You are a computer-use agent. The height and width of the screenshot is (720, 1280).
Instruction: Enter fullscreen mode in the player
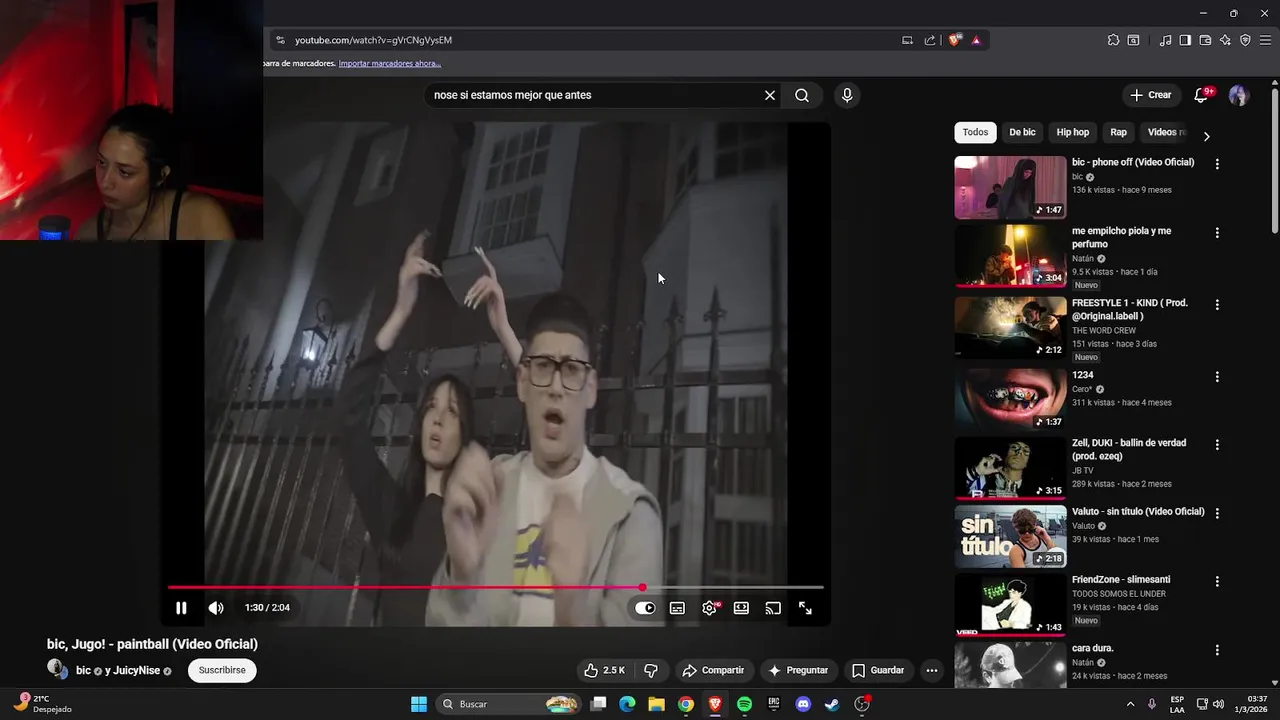pos(805,608)
